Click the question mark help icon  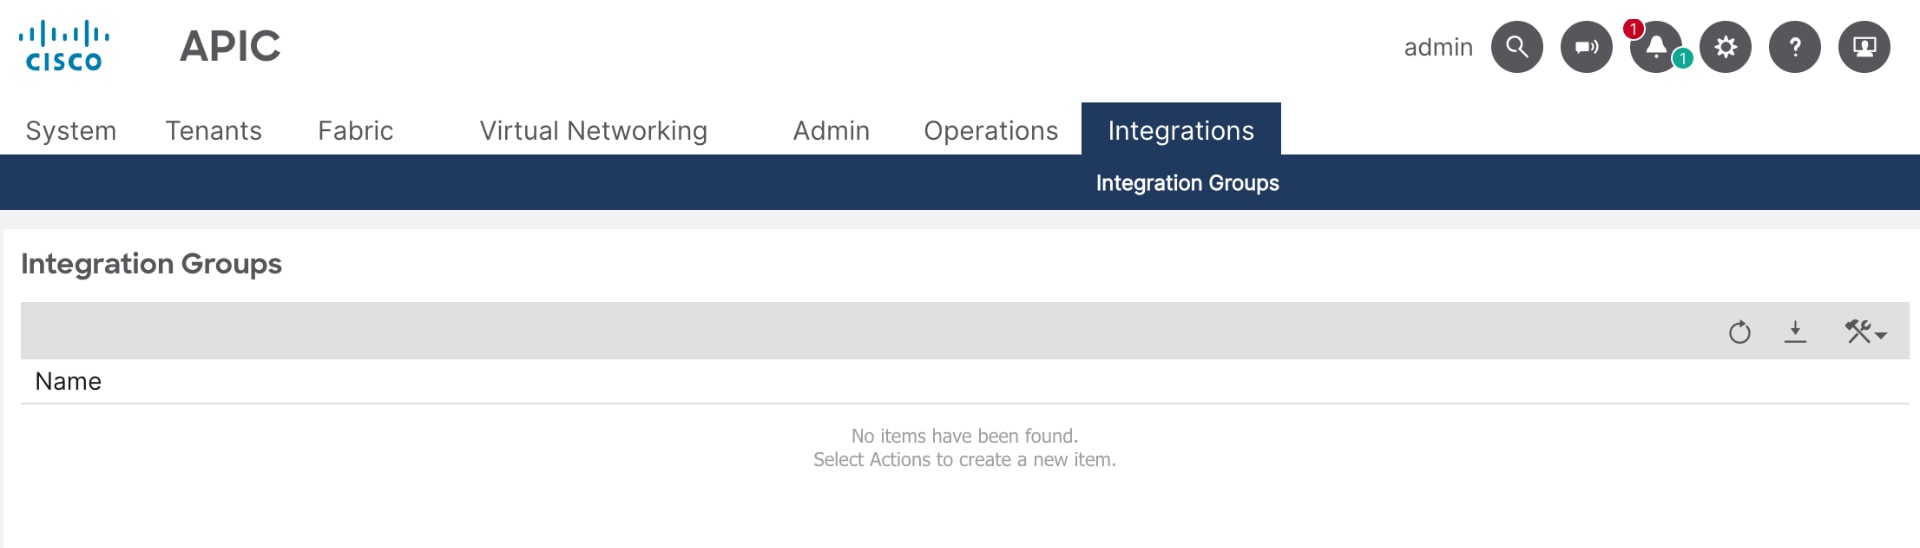[x=1795, y=47]
